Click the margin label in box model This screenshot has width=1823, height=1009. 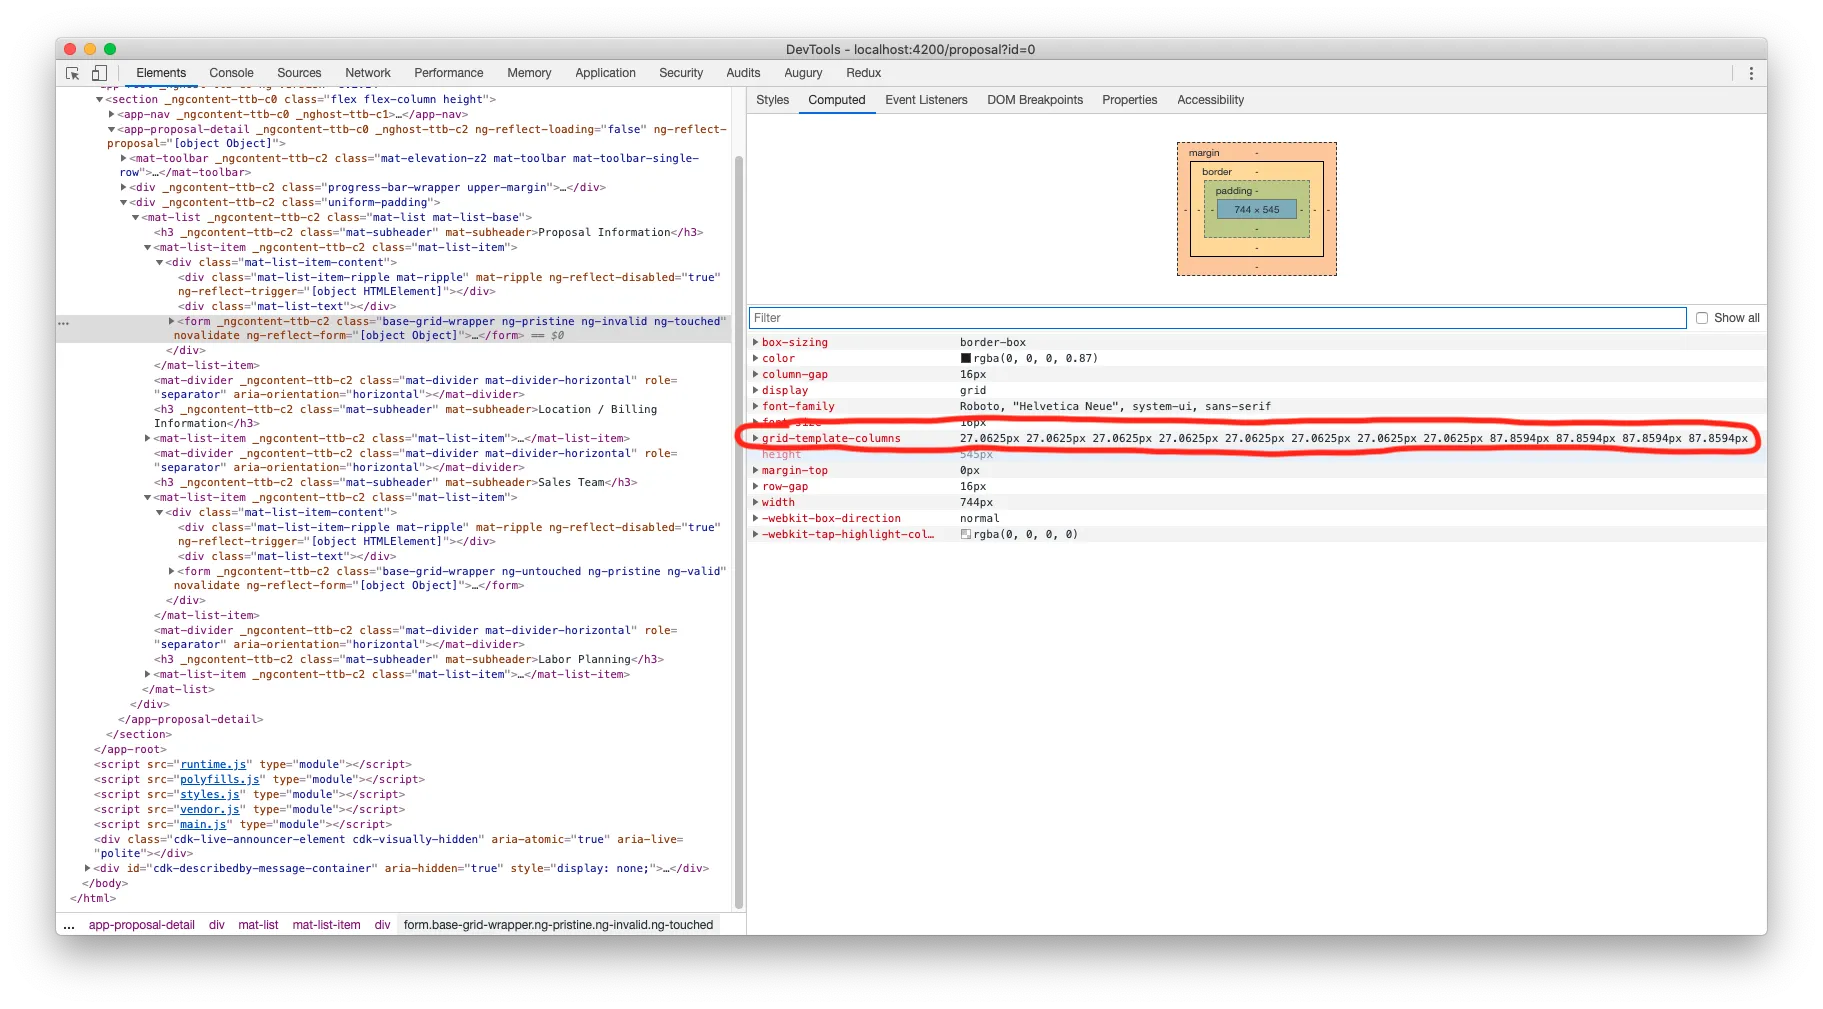[x=1204, y=153]
